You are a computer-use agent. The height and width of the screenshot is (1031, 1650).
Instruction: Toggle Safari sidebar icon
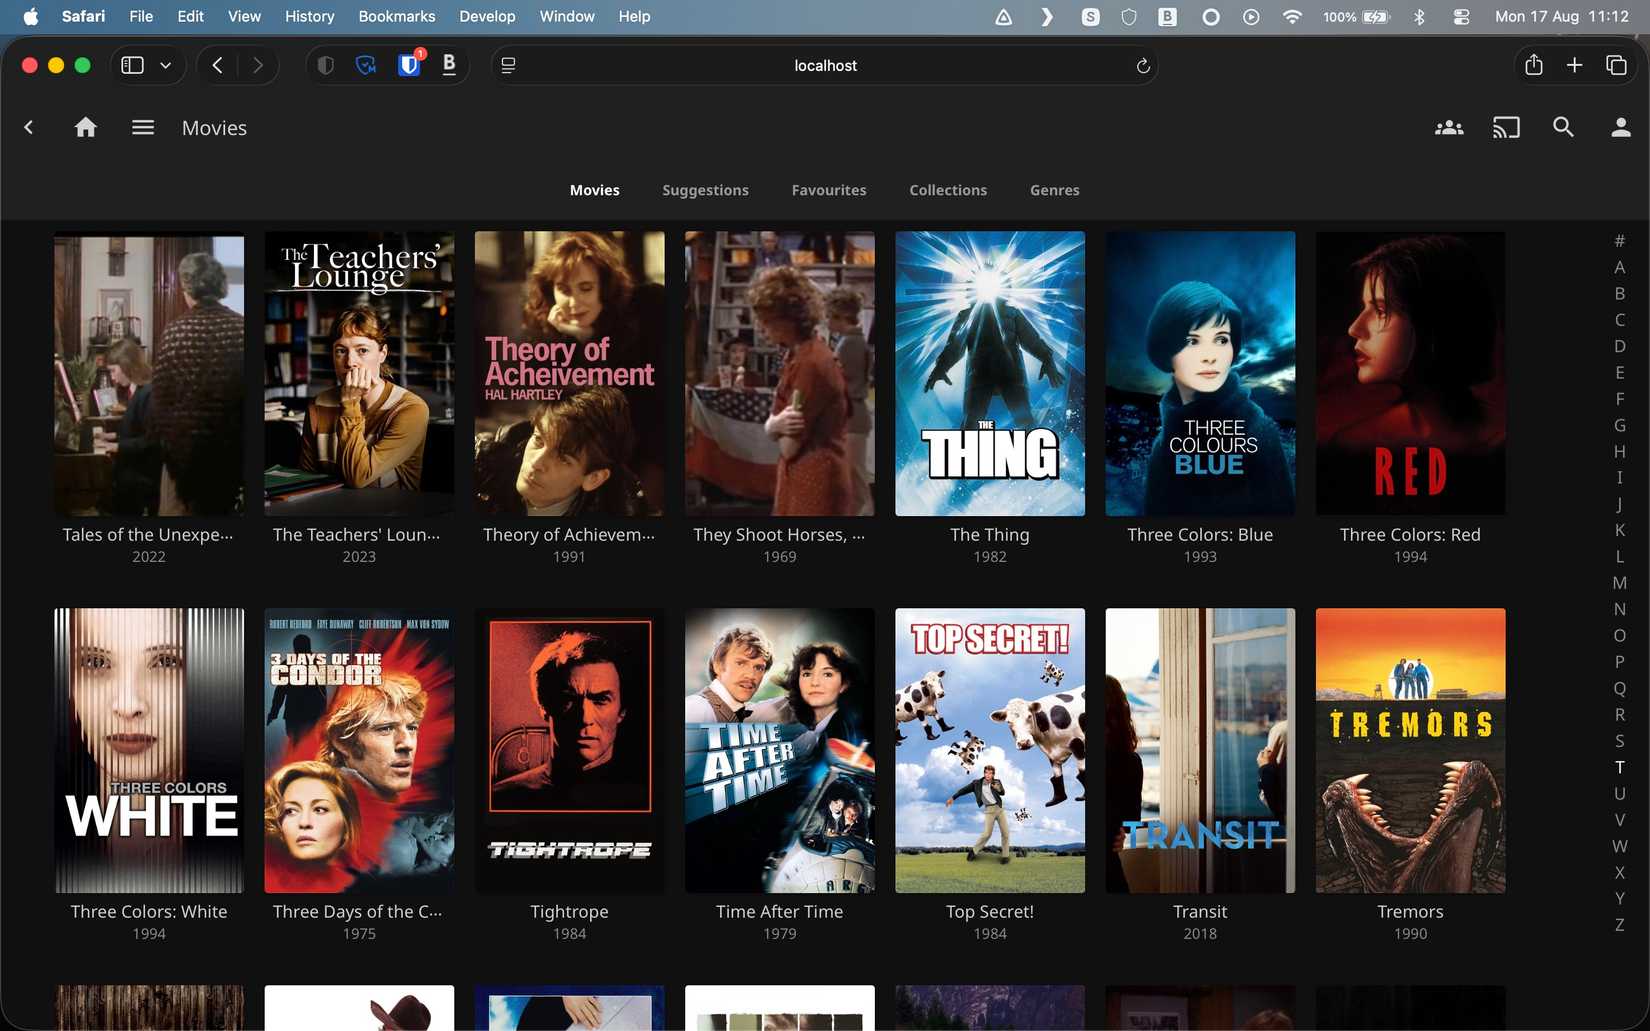tap(132, 65)
